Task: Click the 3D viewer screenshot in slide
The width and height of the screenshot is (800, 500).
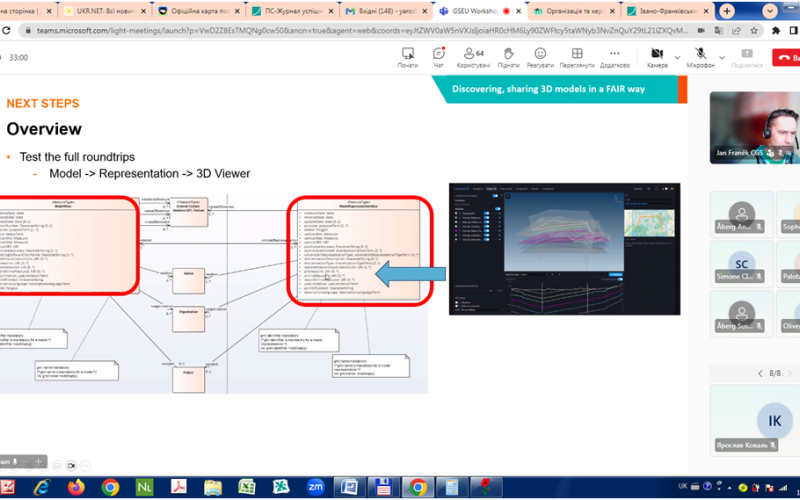Action: point(564,248)
